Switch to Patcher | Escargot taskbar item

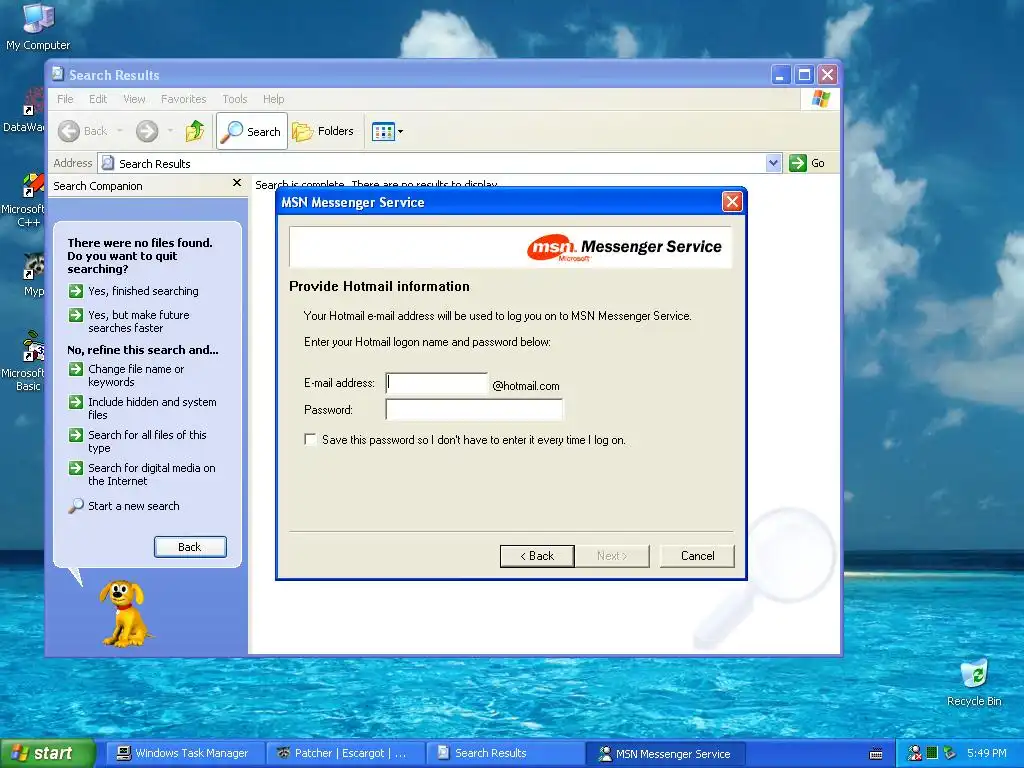[345, 753]
